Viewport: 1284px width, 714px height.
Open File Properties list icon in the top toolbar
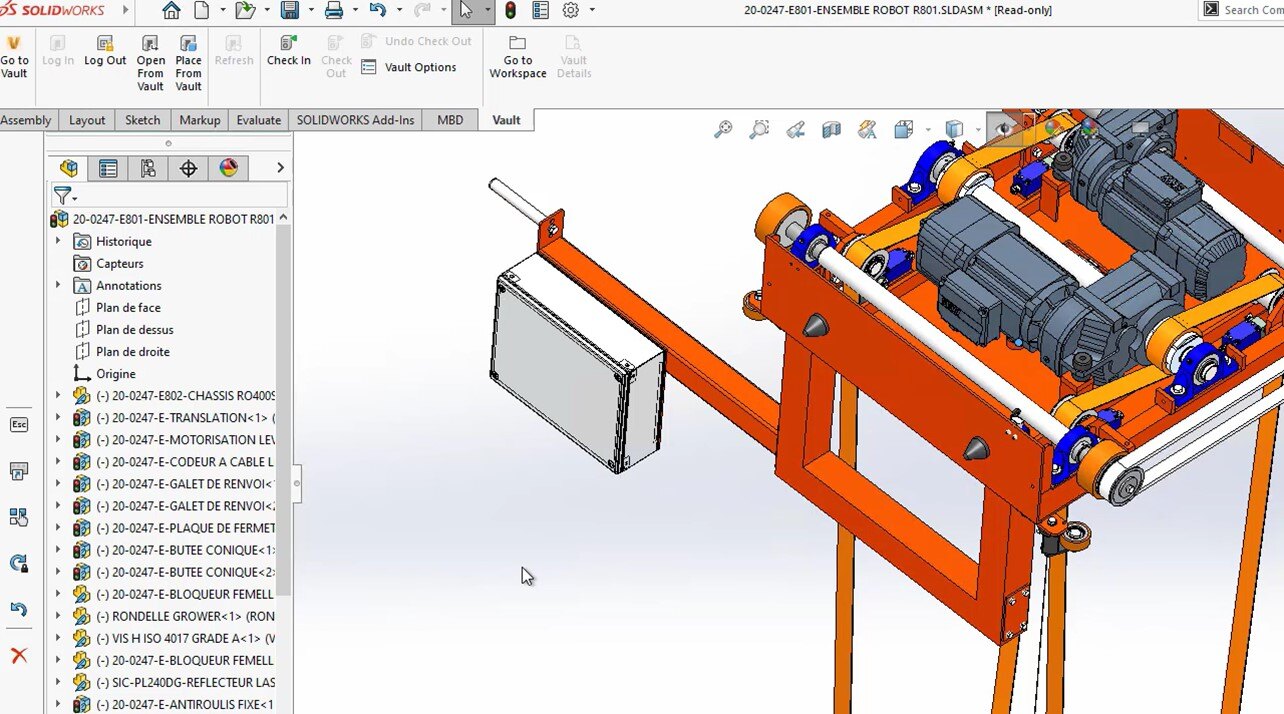pos(540,11)
